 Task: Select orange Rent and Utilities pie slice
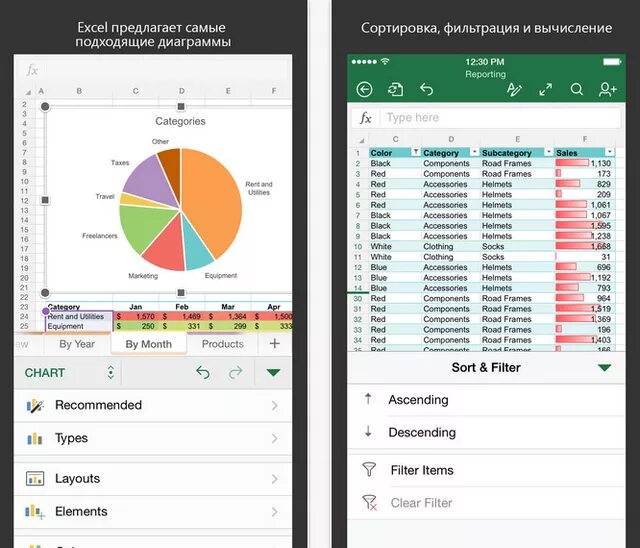point(212,200)
